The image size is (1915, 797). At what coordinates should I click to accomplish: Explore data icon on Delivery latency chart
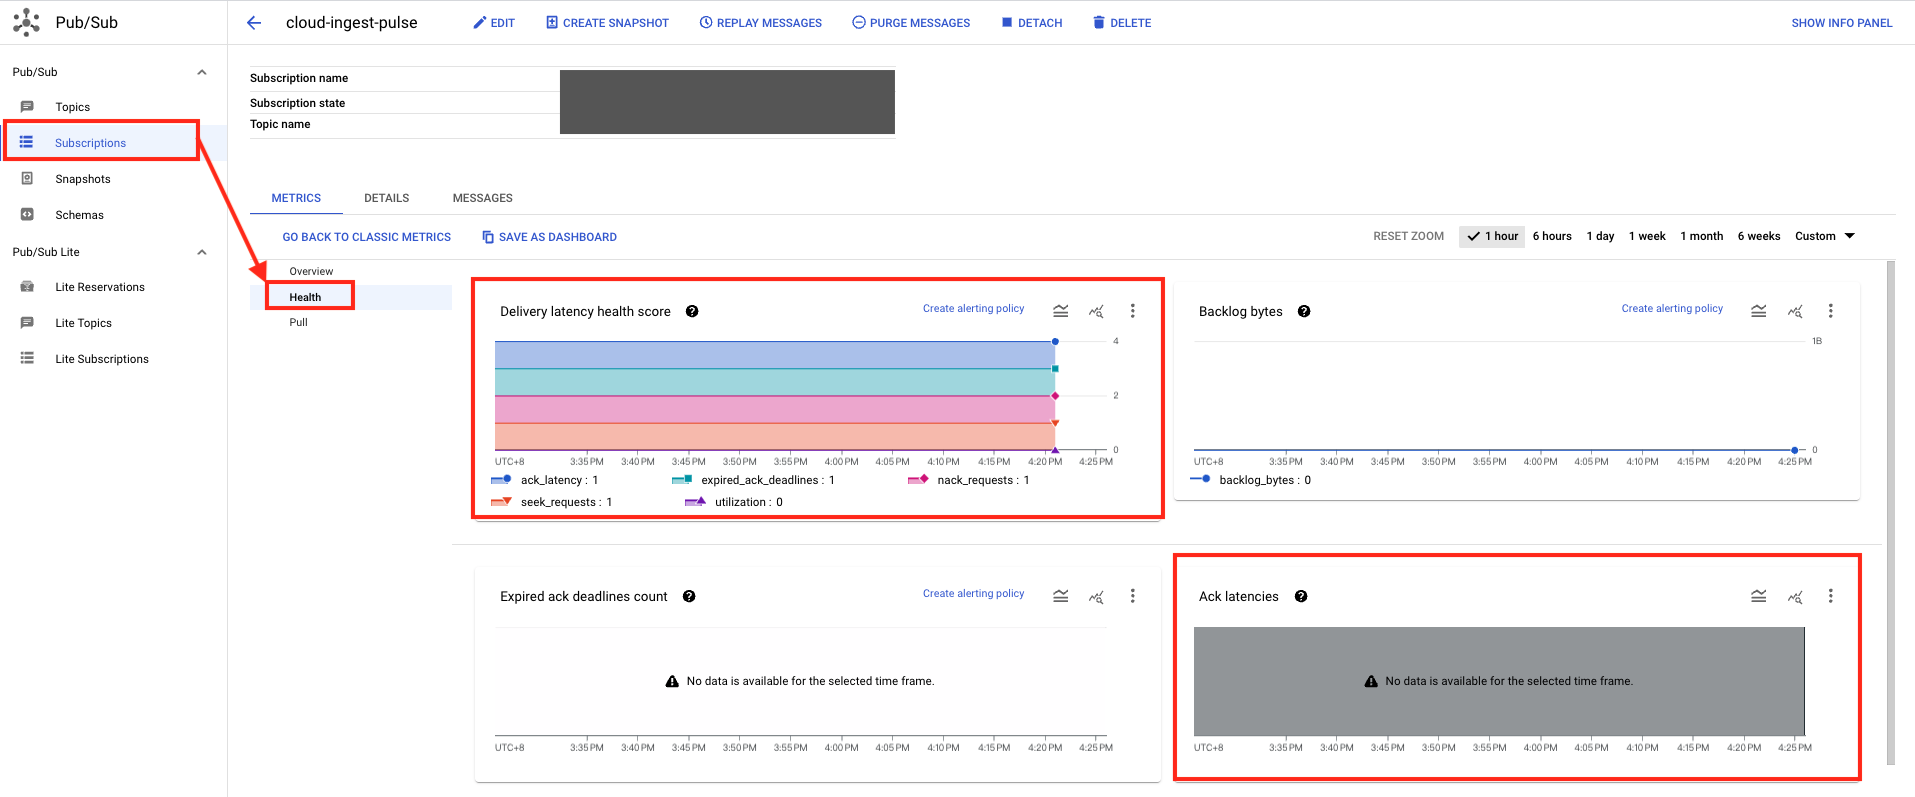[1097, 311]
